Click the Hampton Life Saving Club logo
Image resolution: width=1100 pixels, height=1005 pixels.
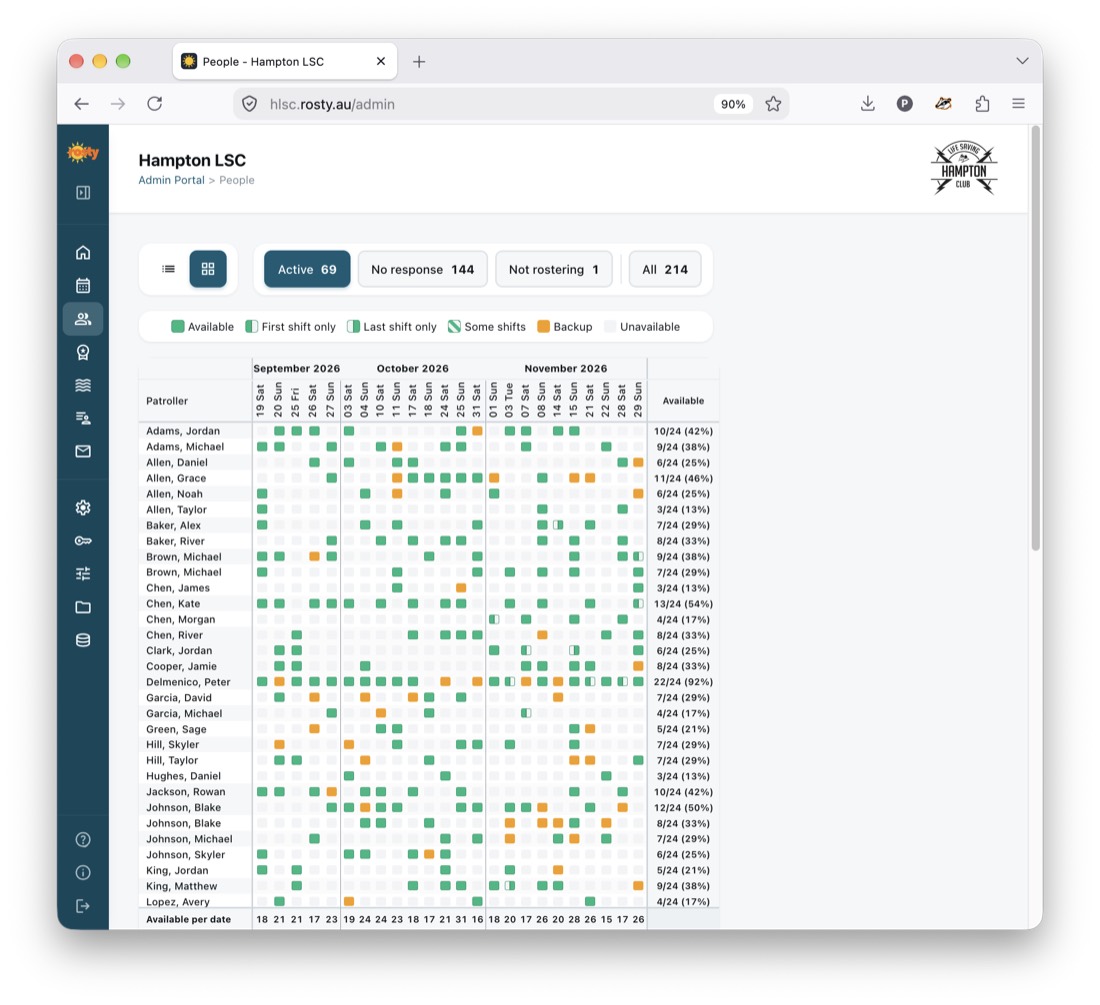[x=964, y=168]
